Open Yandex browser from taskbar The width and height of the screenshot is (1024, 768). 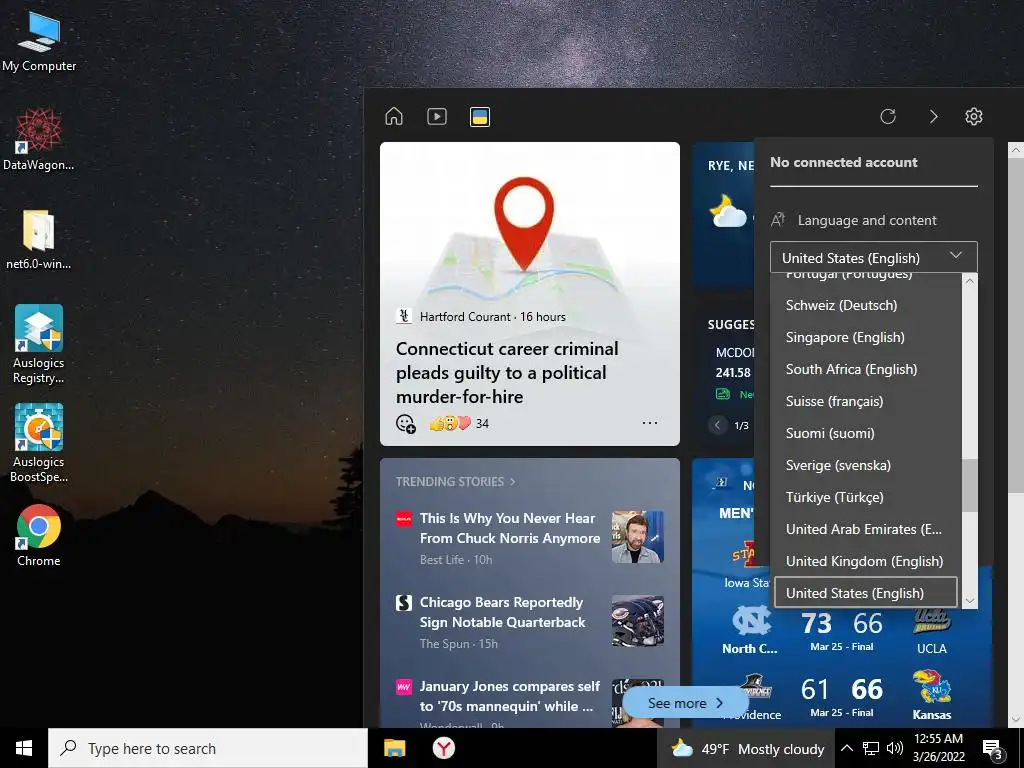tap(444, 748)
